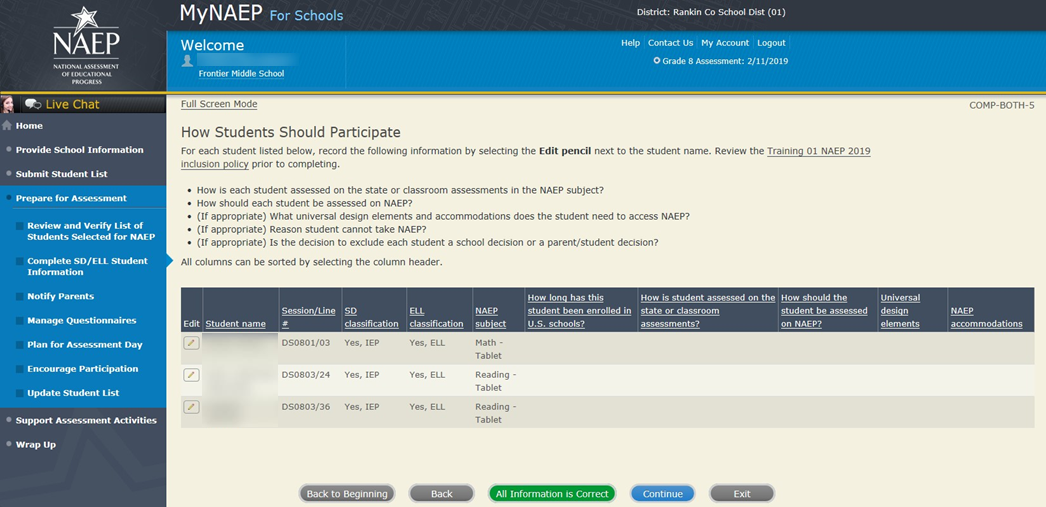
Task: Click the edit pencil for DS0801/03
Action: pos(191,343)
